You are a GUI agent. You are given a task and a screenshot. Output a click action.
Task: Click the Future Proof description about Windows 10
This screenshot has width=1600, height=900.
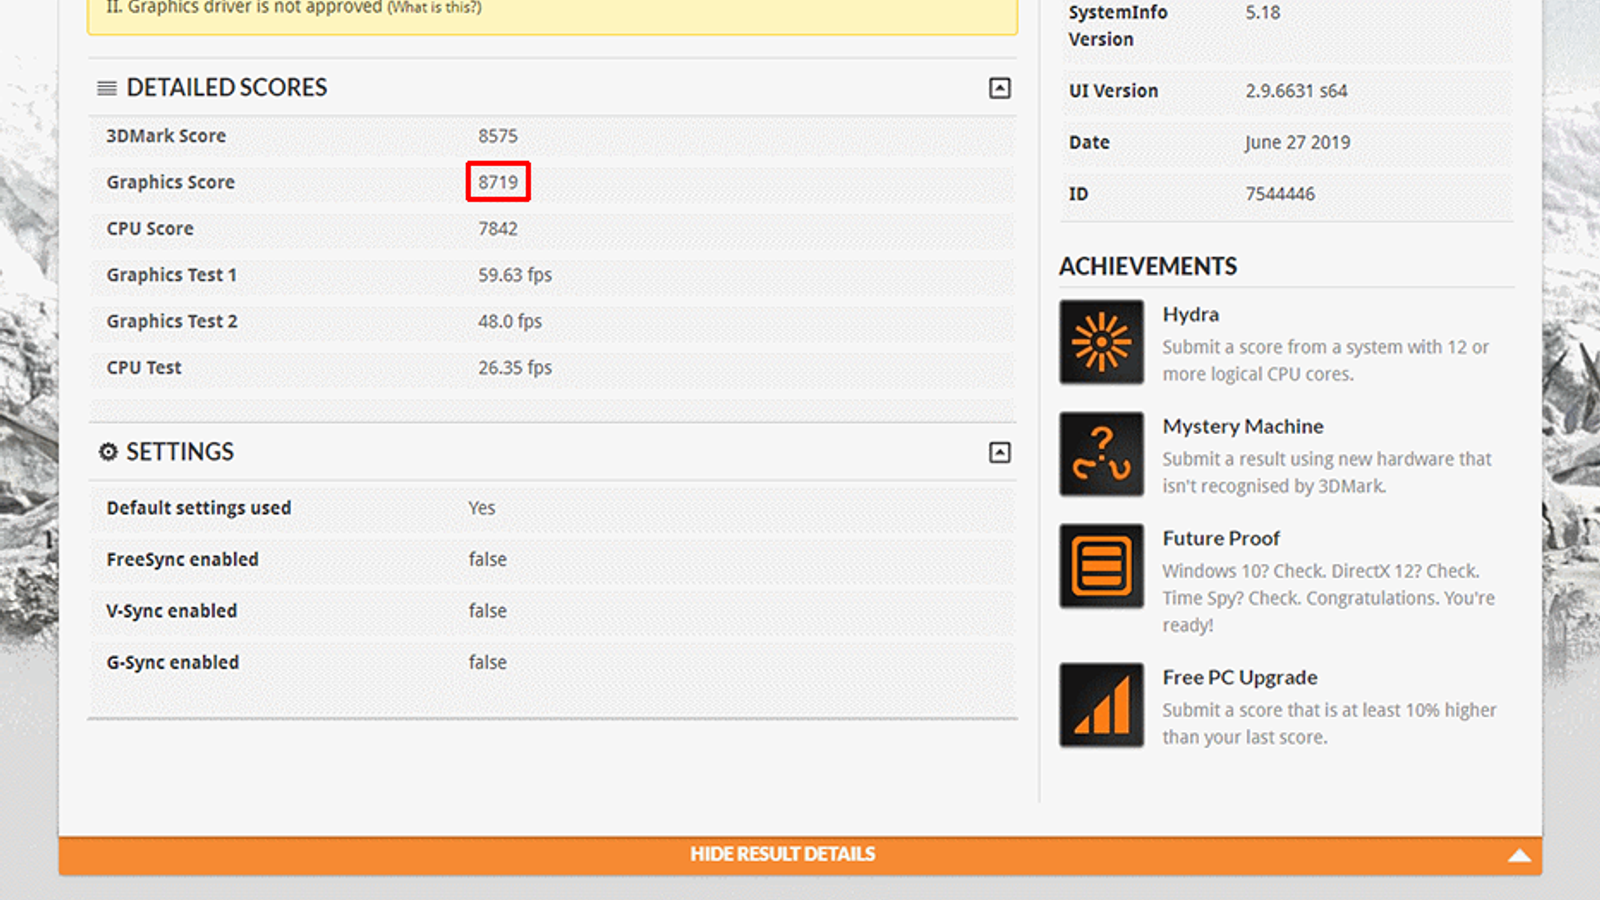click(x=1329, y=598)
